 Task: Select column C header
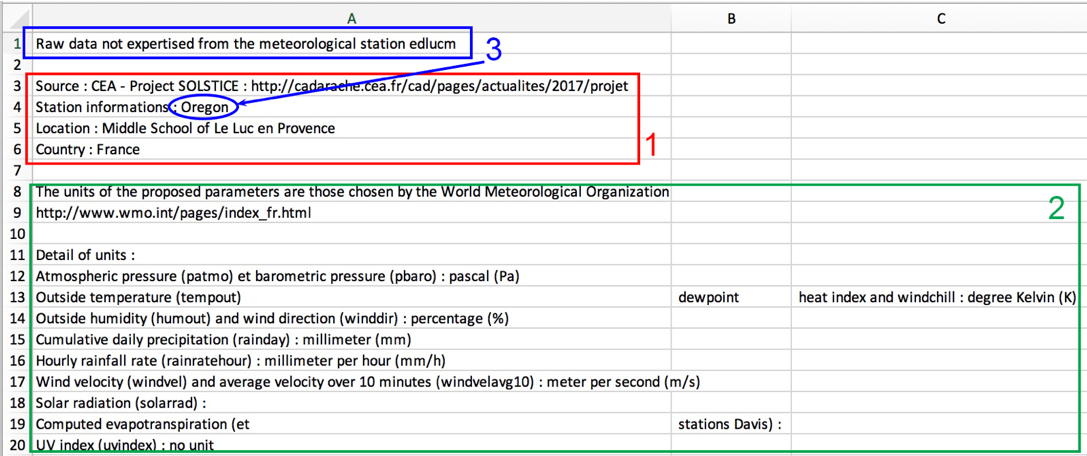click(940, 19)
